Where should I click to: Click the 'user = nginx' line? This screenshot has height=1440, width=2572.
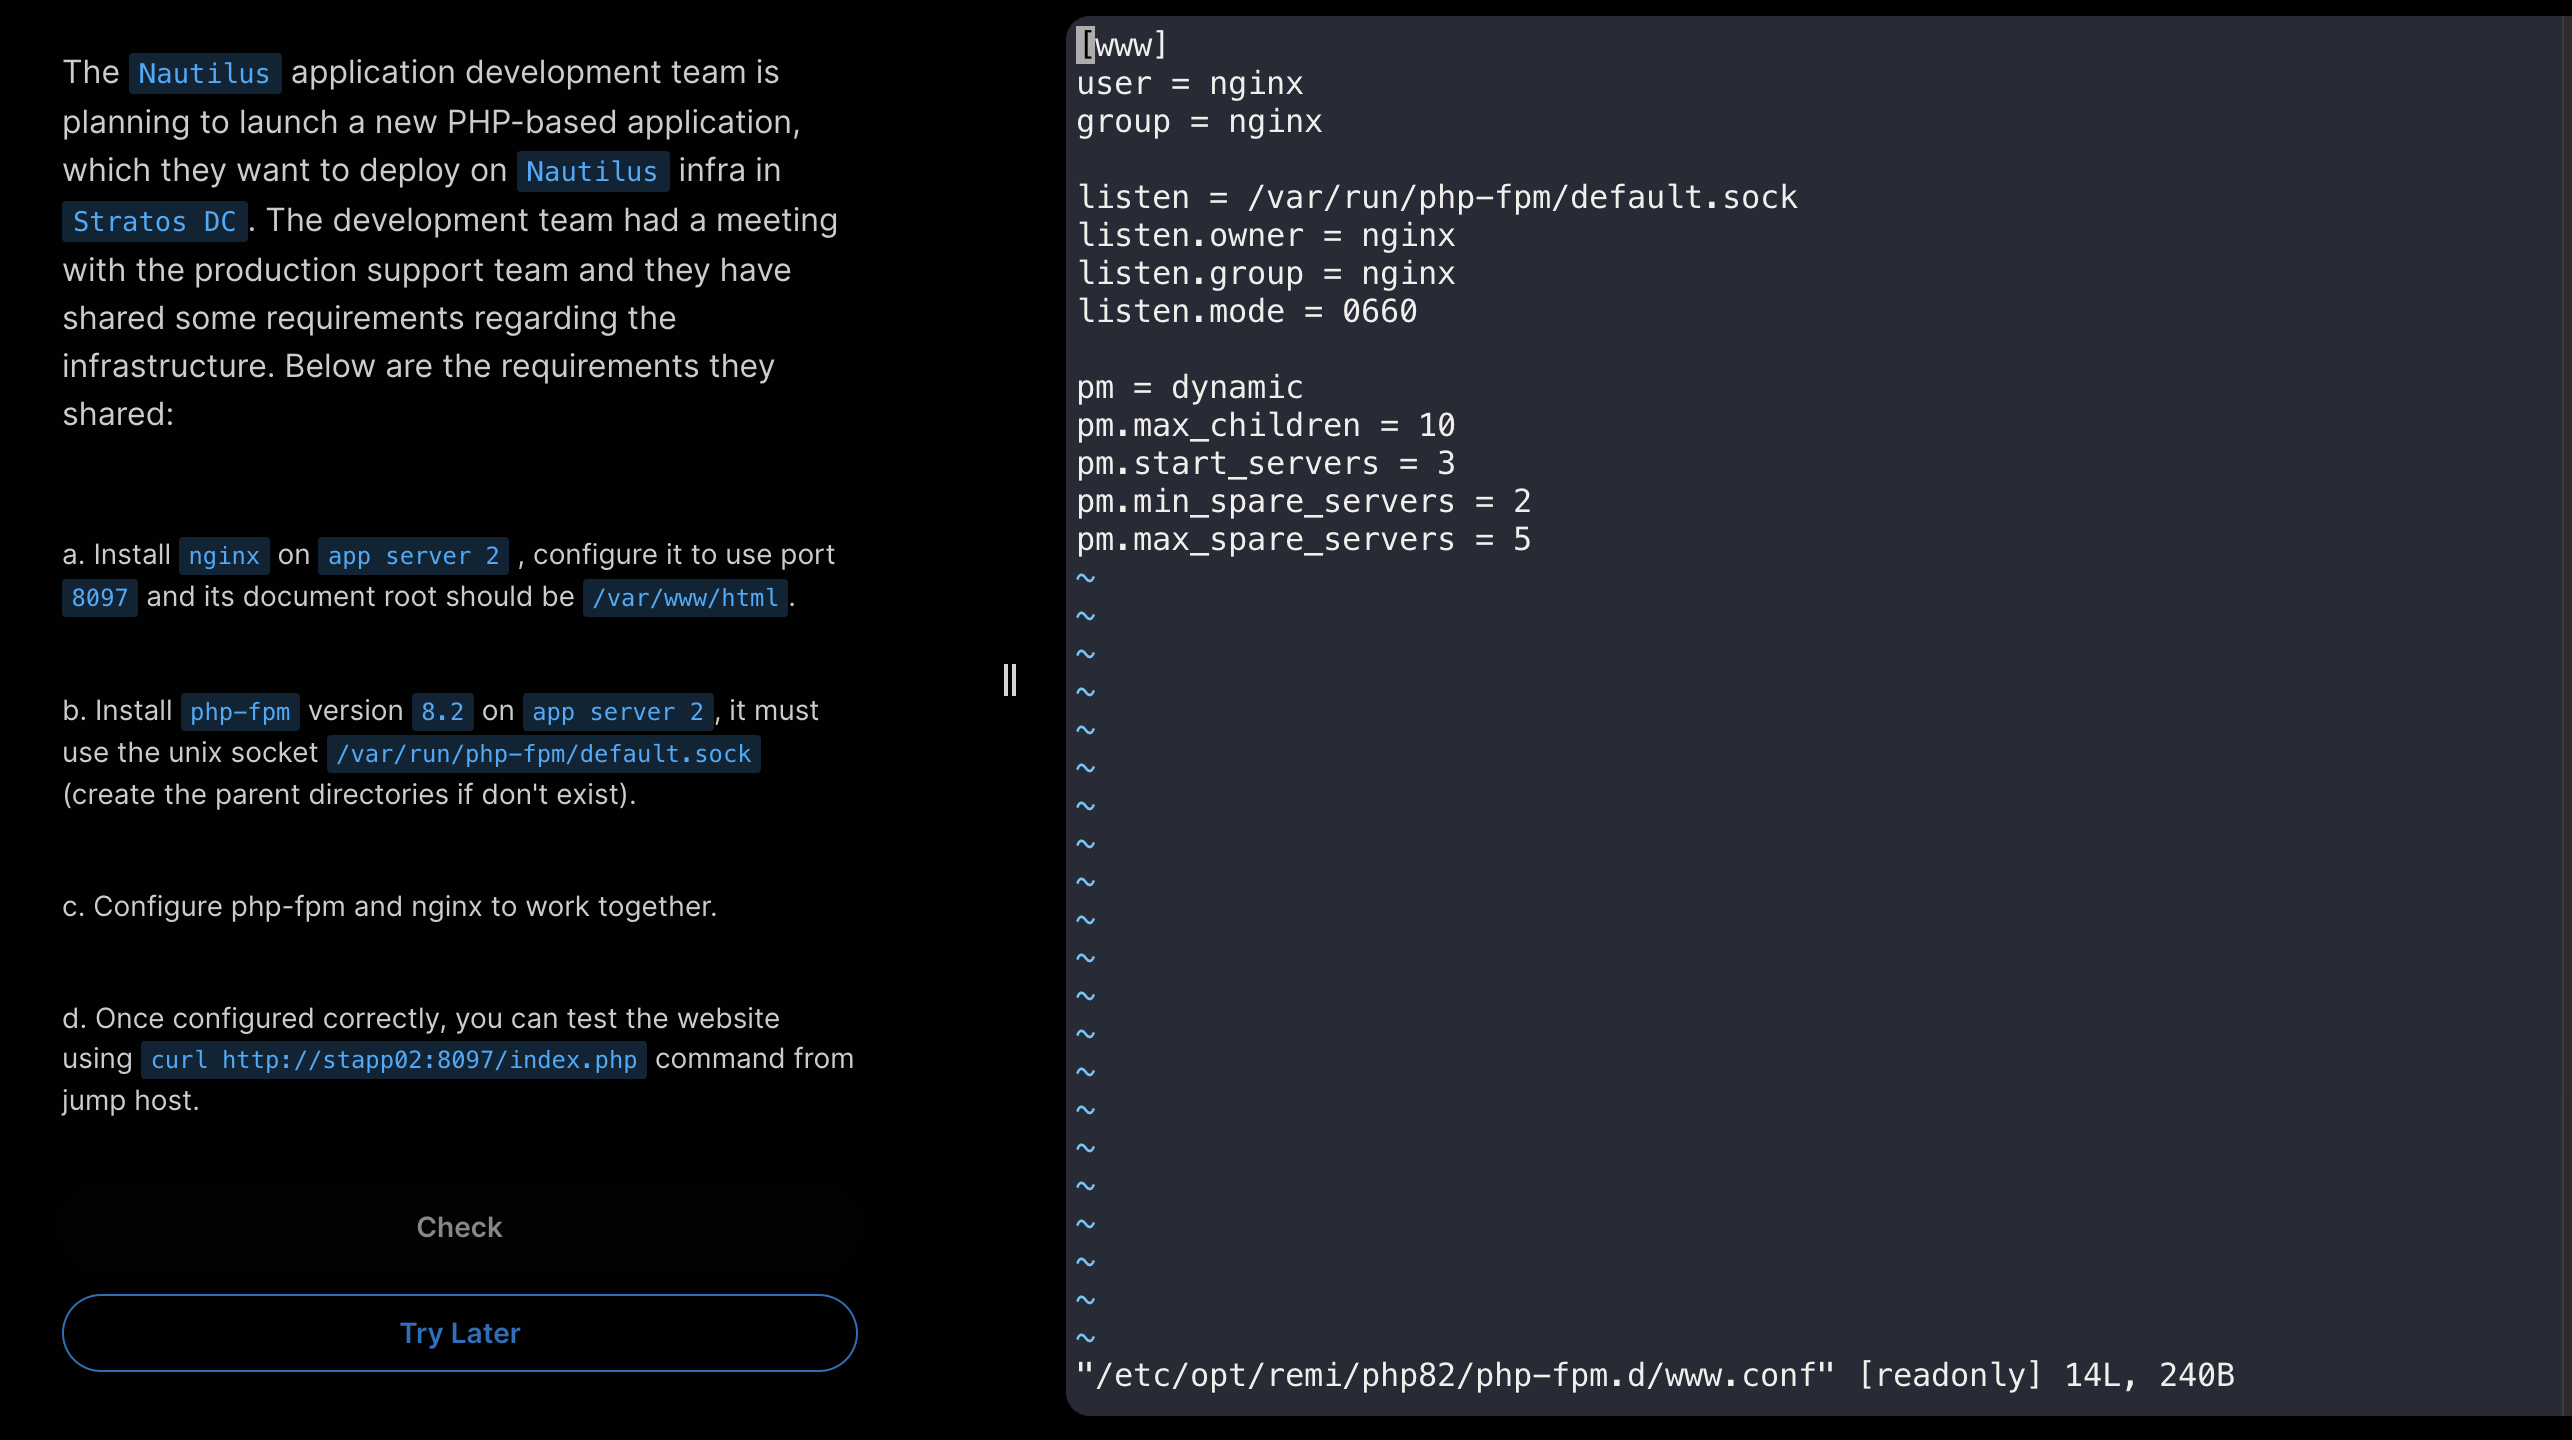(x=1190, y=84)
